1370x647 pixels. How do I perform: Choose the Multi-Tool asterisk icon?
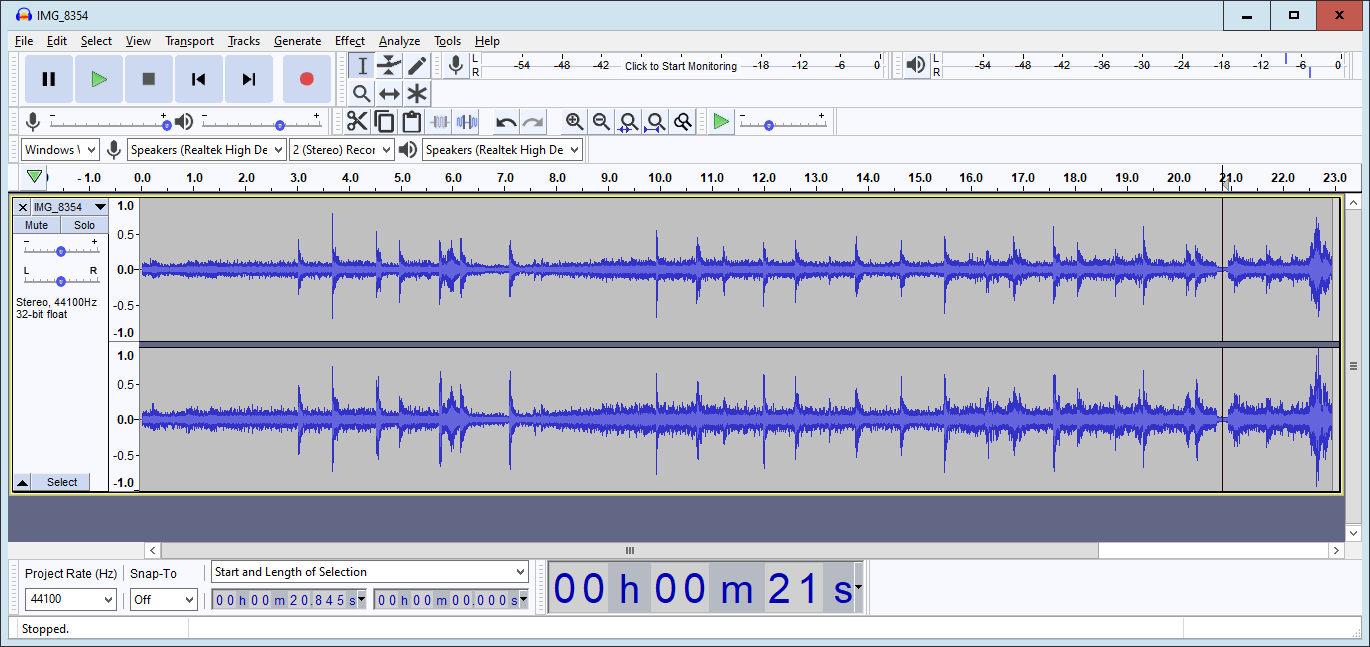417,94
